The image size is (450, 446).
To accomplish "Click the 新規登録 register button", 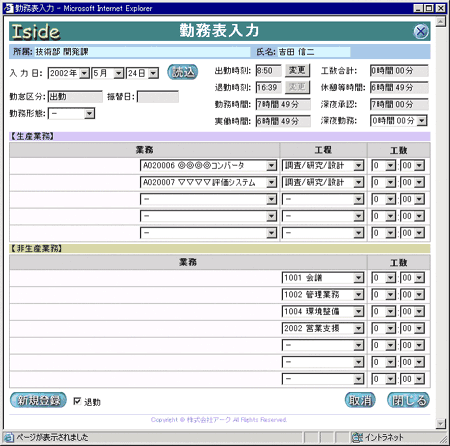I will pyautogui.click(x=38, y=400).
